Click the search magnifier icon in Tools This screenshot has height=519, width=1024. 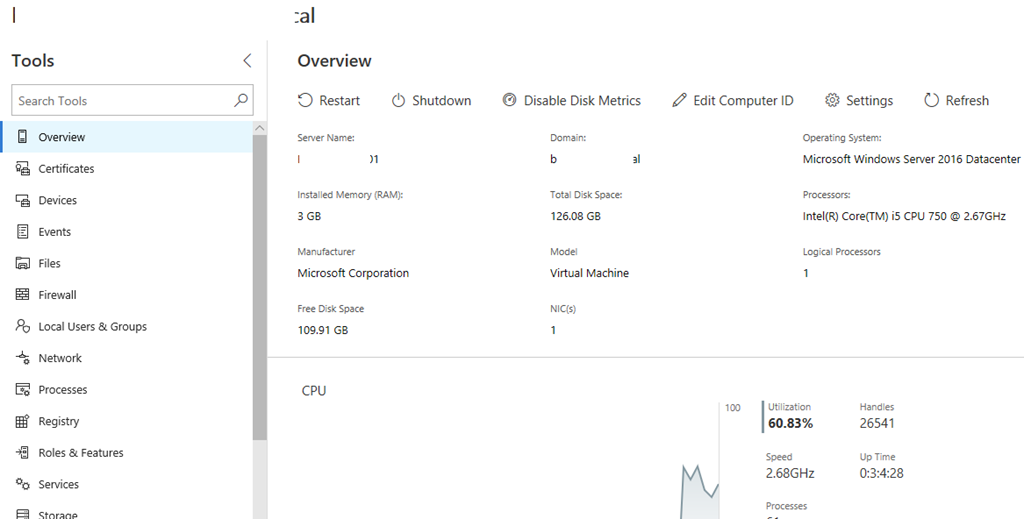[240, 100]
